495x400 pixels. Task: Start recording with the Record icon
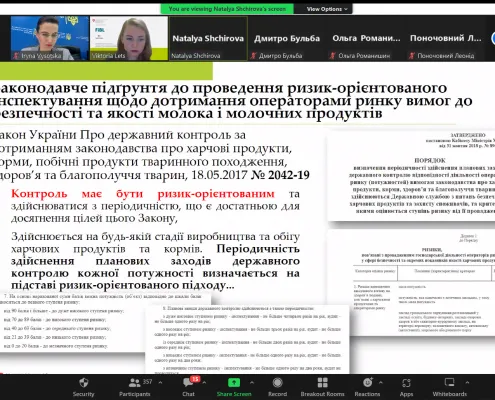pyautogui.click(x=277, y=383)
